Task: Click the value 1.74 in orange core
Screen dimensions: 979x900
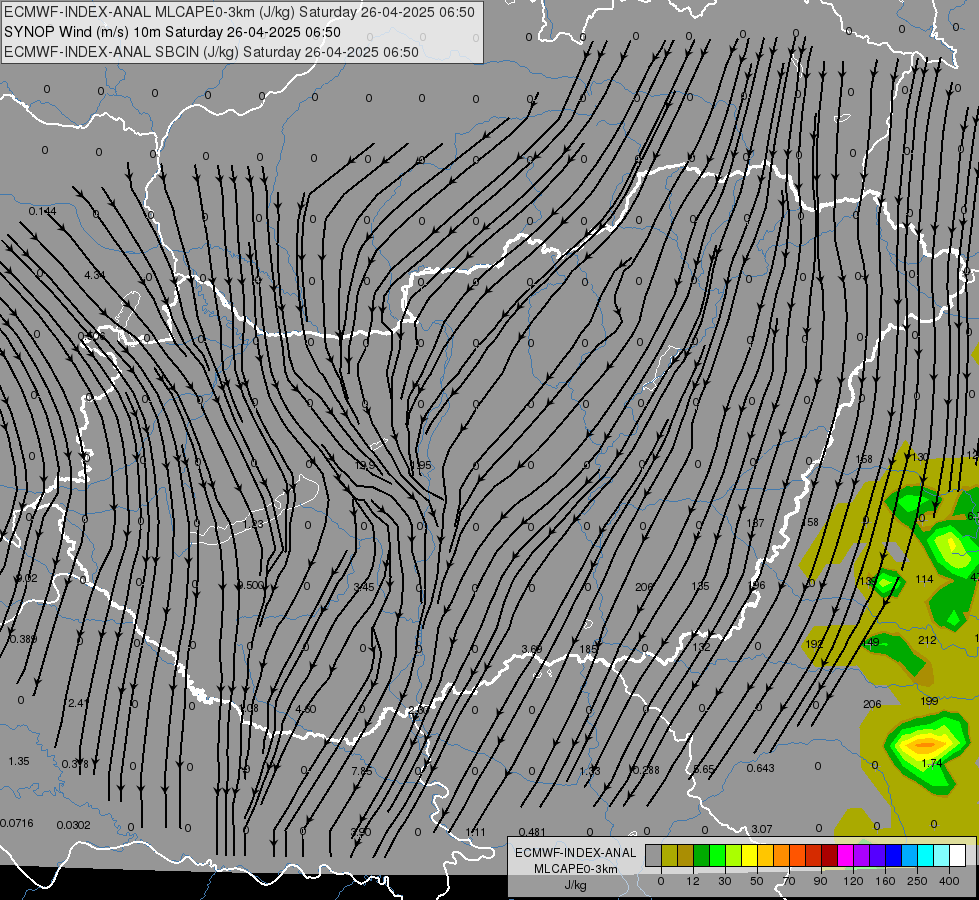Action: pos(932,763)
